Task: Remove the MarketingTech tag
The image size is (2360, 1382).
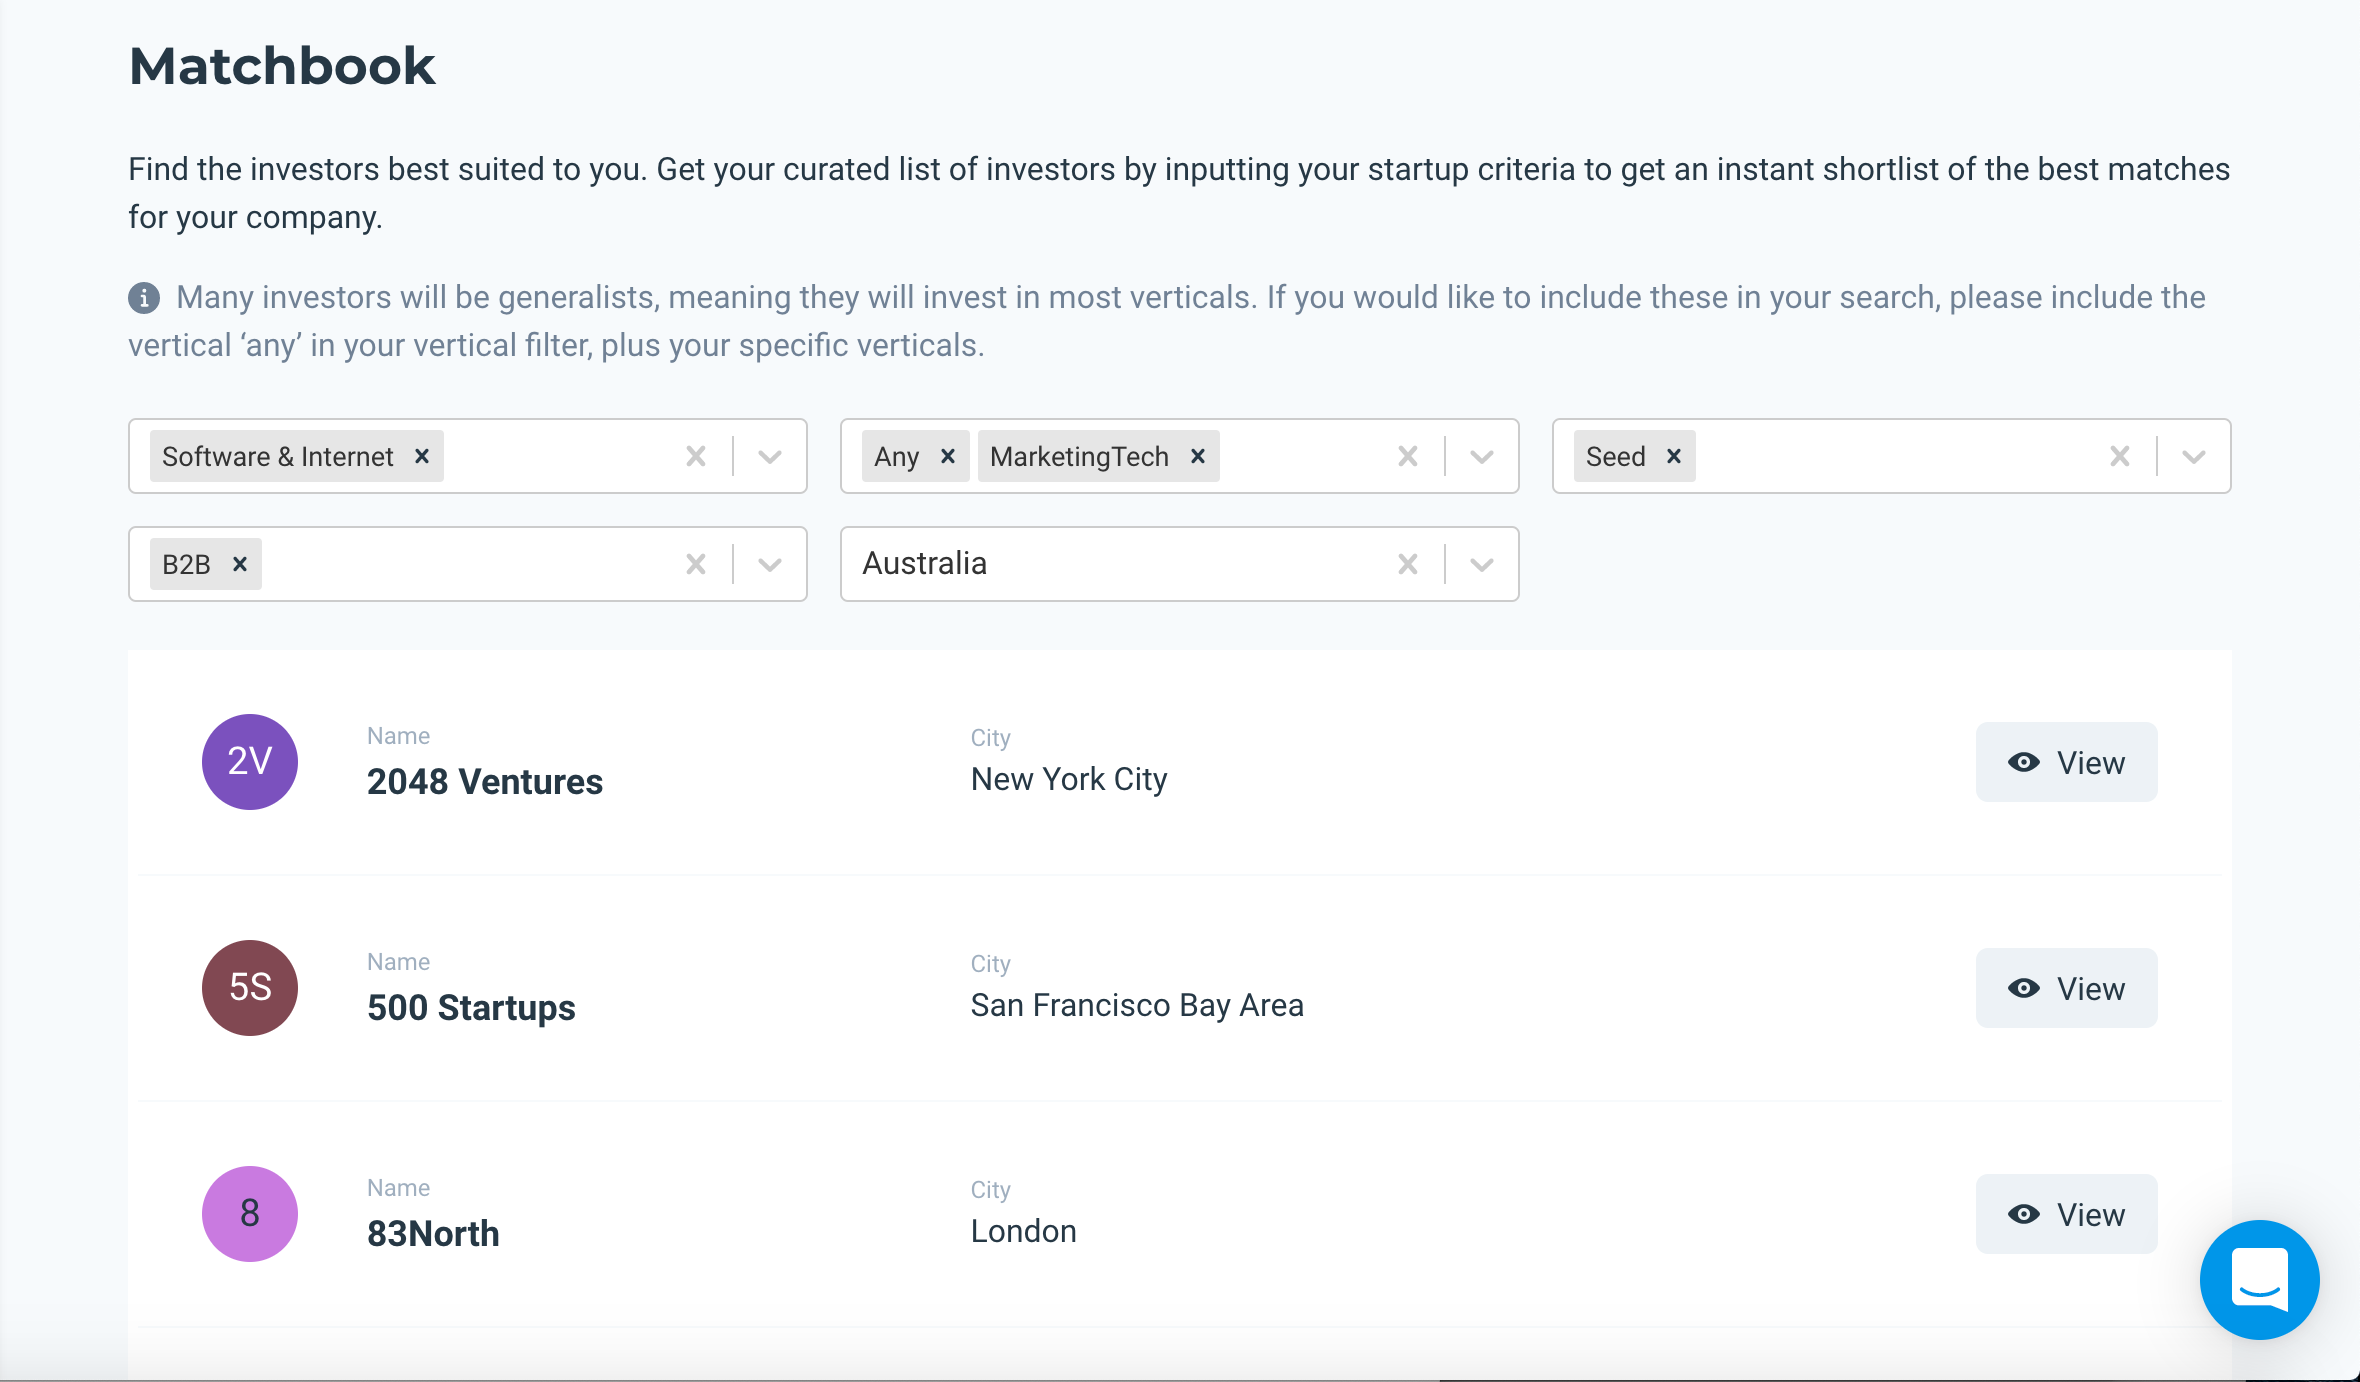Action: click(1198, 456)
